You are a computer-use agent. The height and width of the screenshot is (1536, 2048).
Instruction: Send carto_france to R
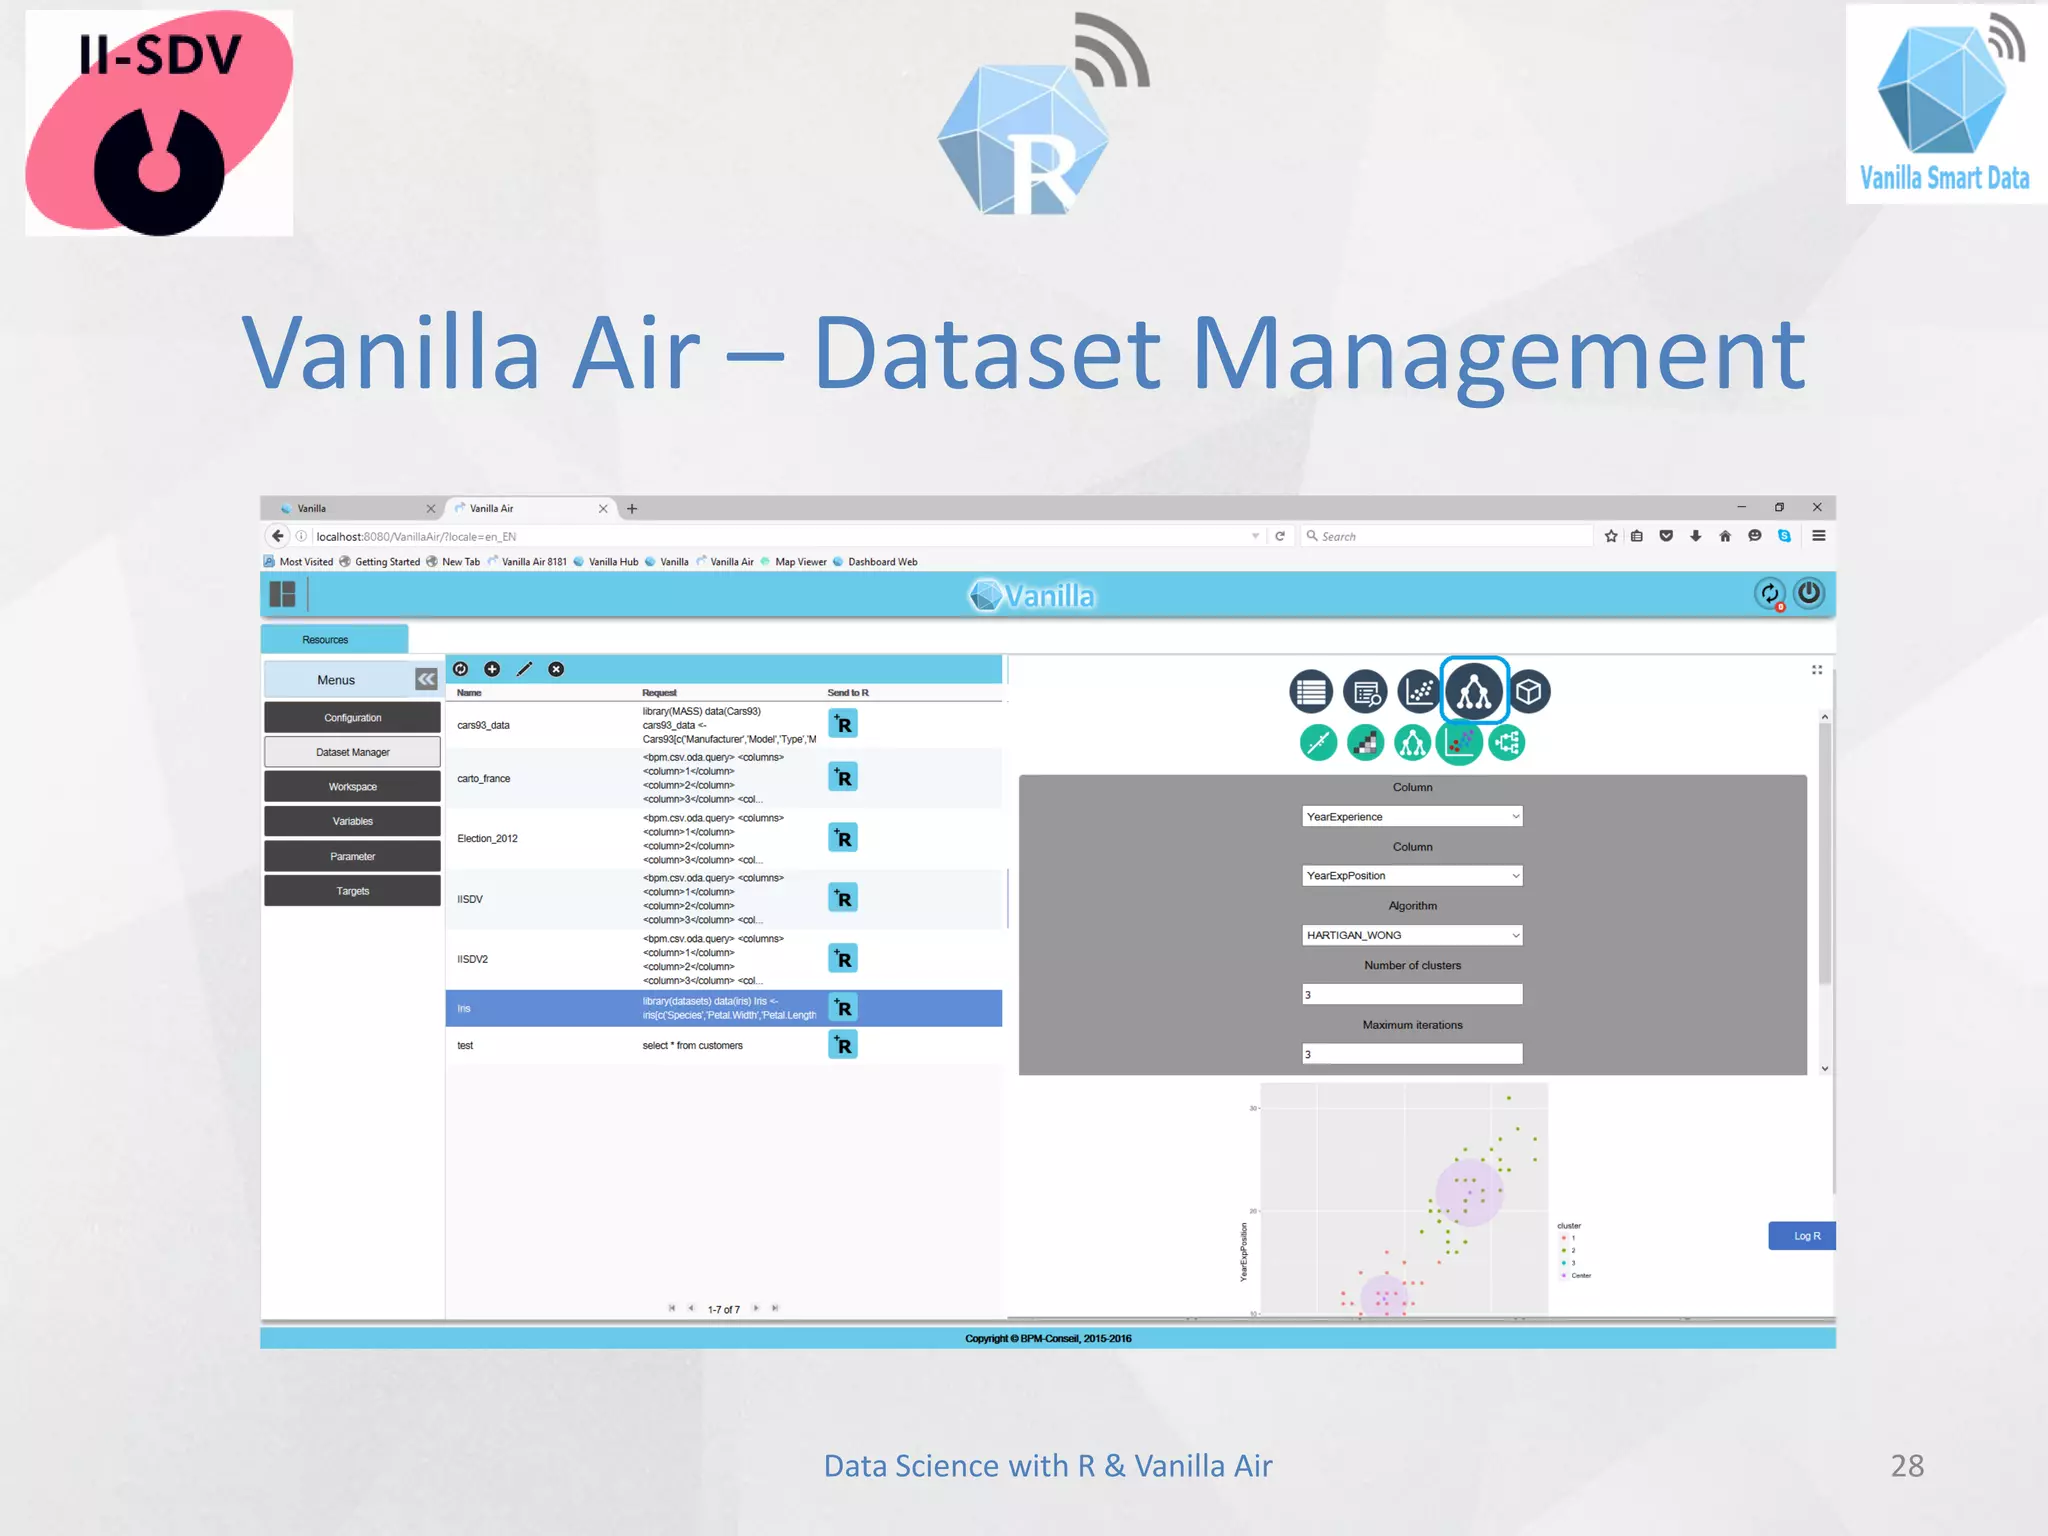coord(843,777)
